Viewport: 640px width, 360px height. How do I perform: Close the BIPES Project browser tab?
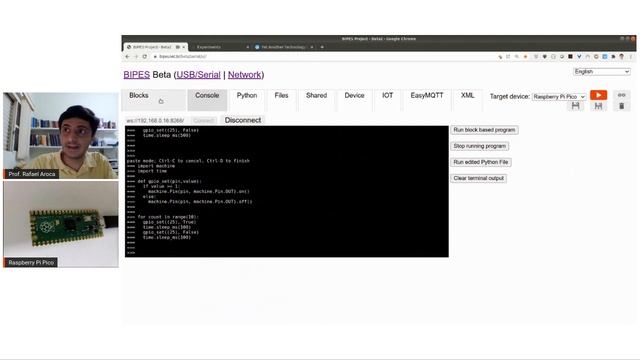pos(184,47)
